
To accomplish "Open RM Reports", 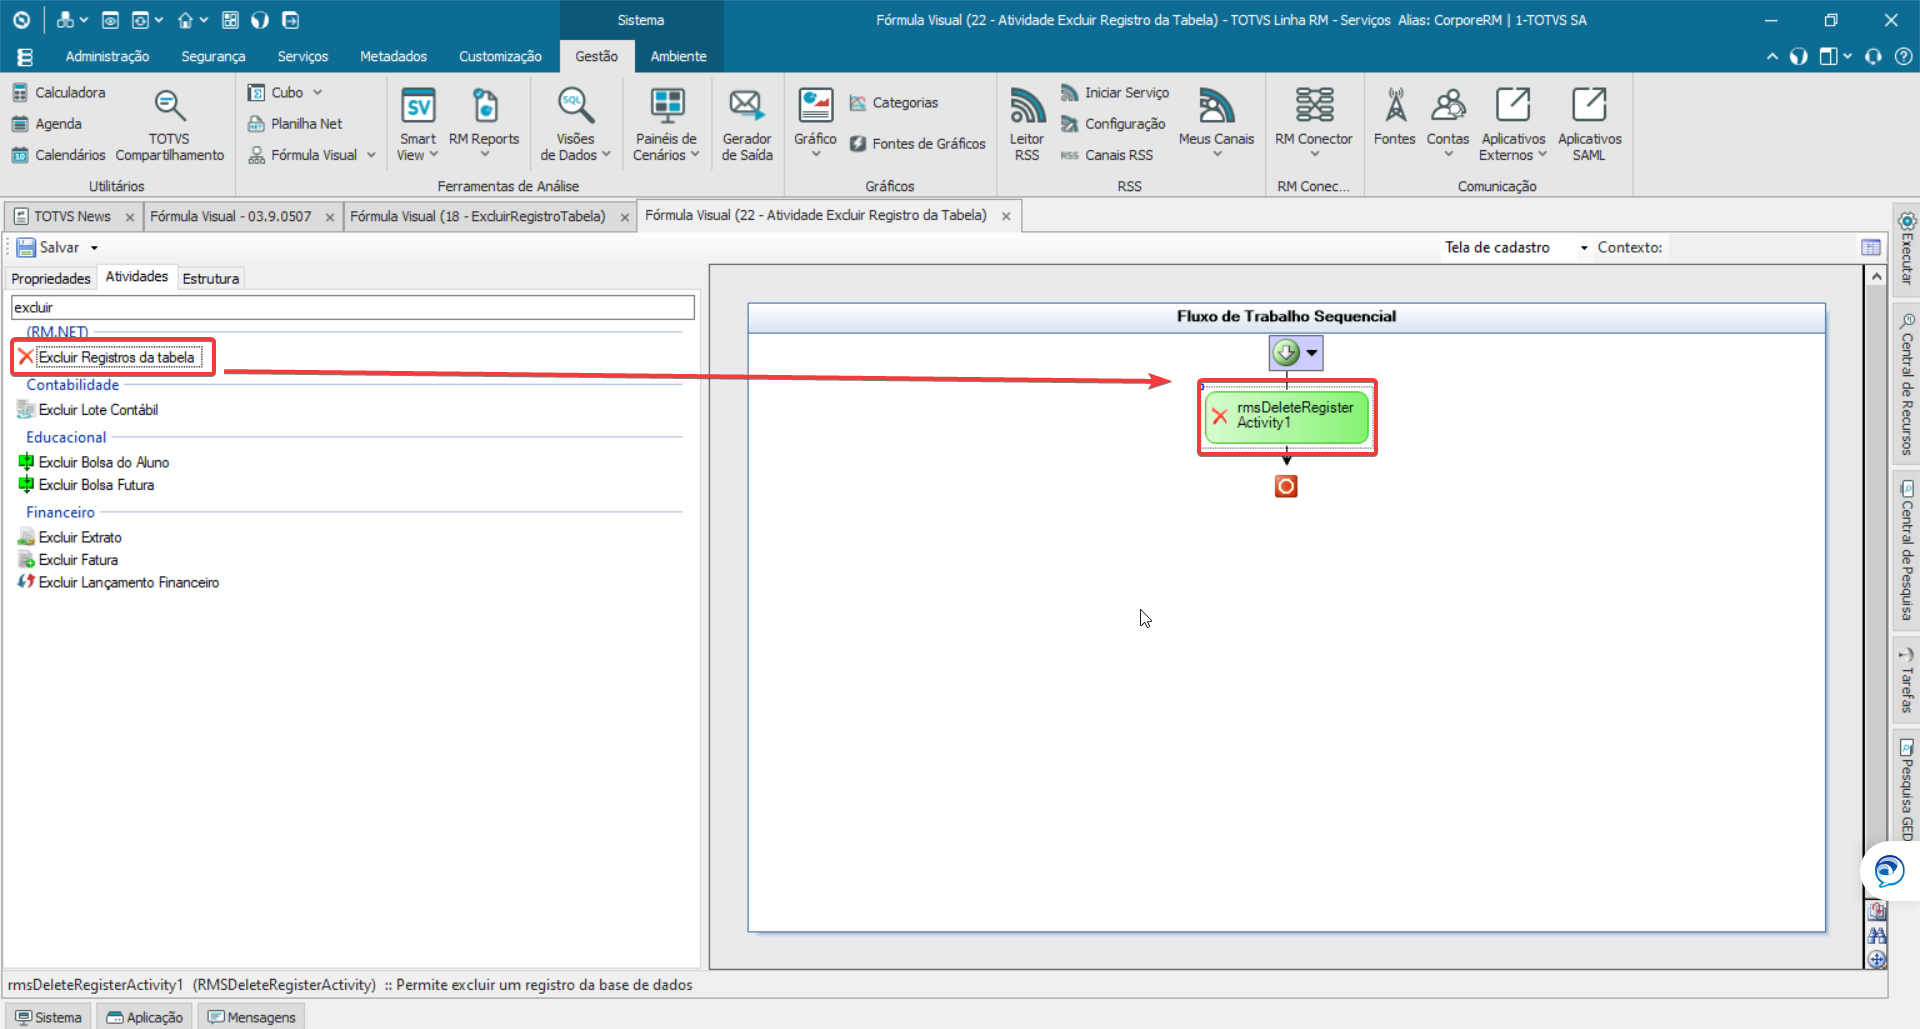I will click(x=484, y=124).
